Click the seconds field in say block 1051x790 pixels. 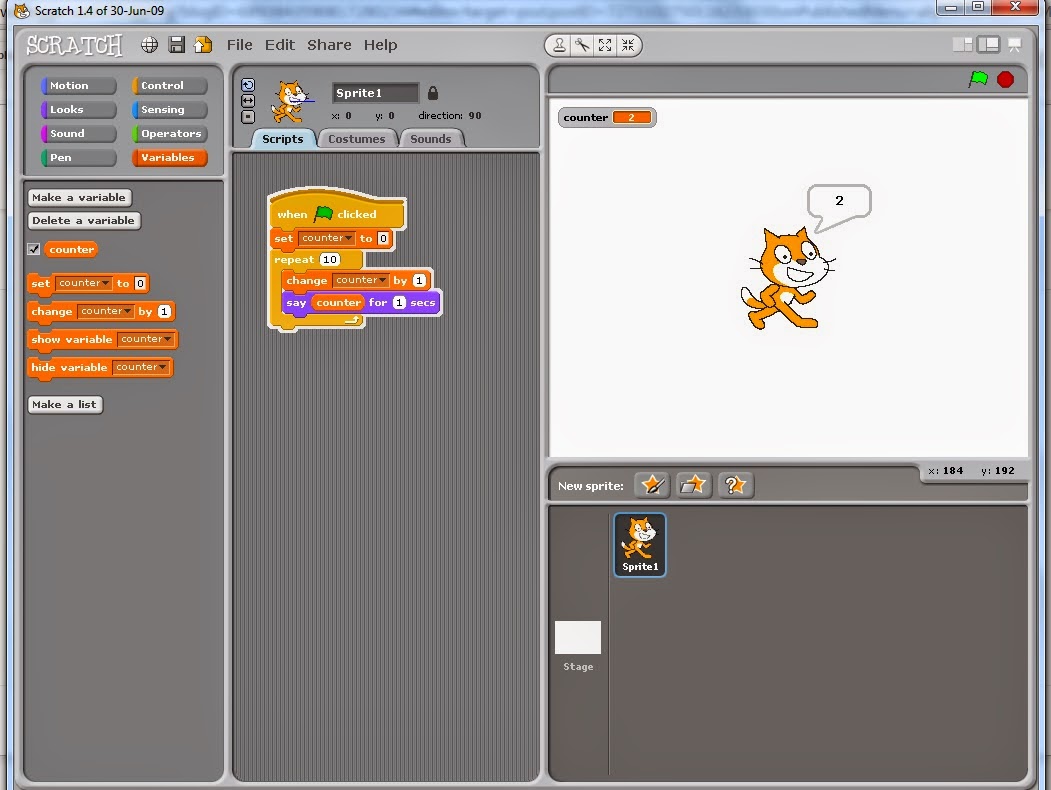(399, 303)
